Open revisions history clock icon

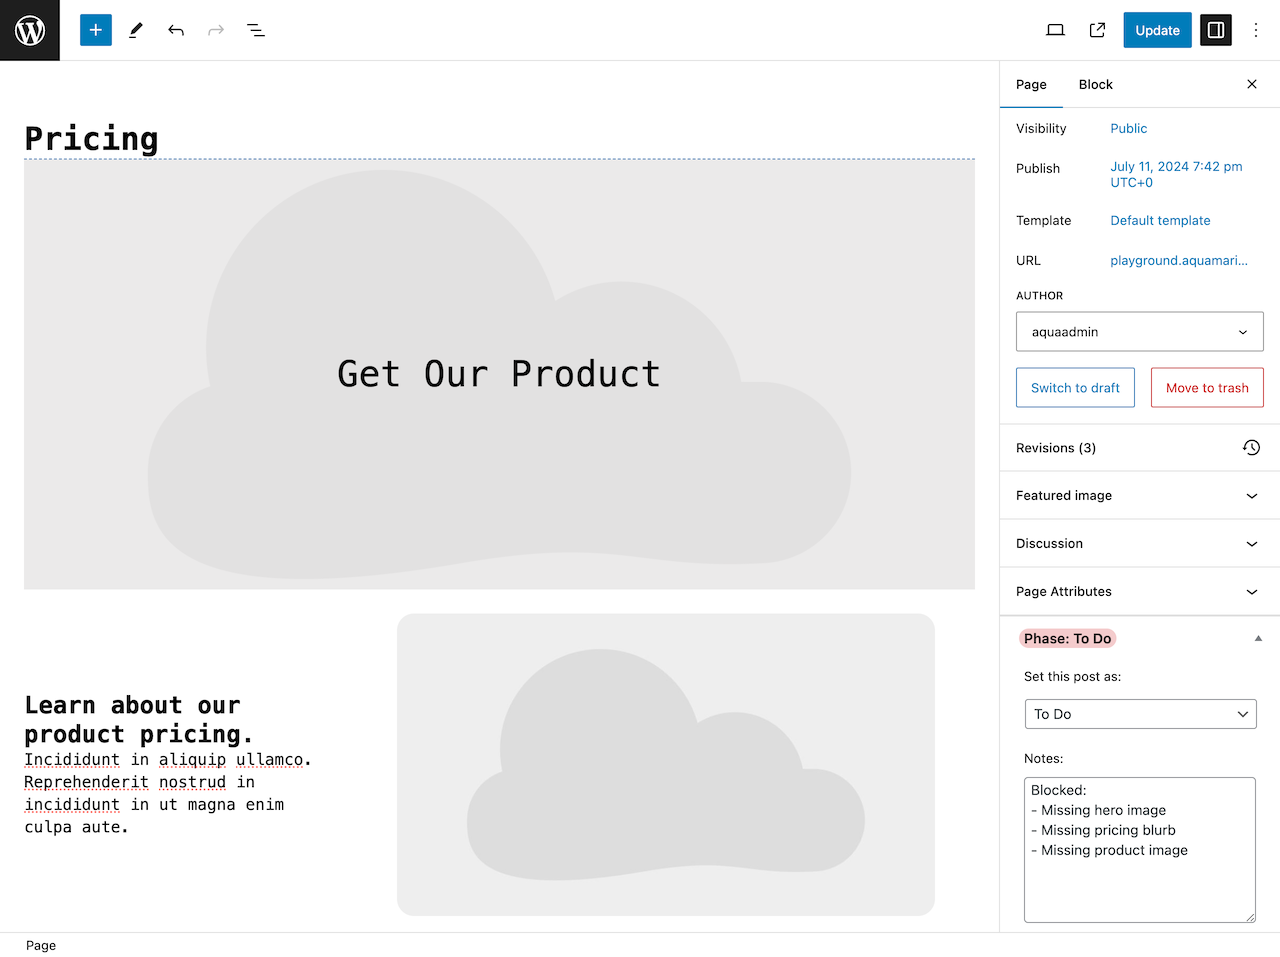tap(1252, 448)
